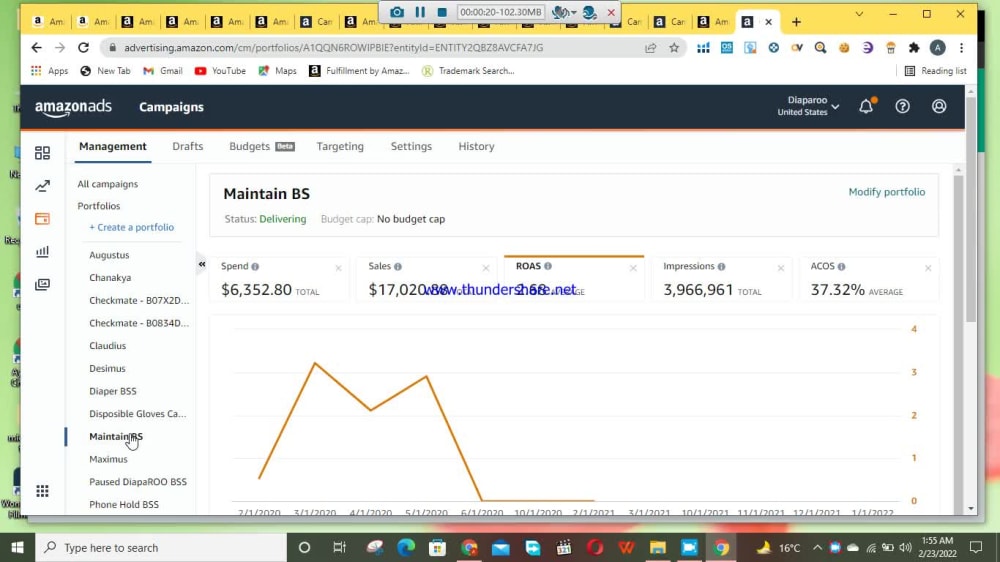Switch to Management tab
The height and width of the screenshot is (562, 1000).
coord(113,146)
